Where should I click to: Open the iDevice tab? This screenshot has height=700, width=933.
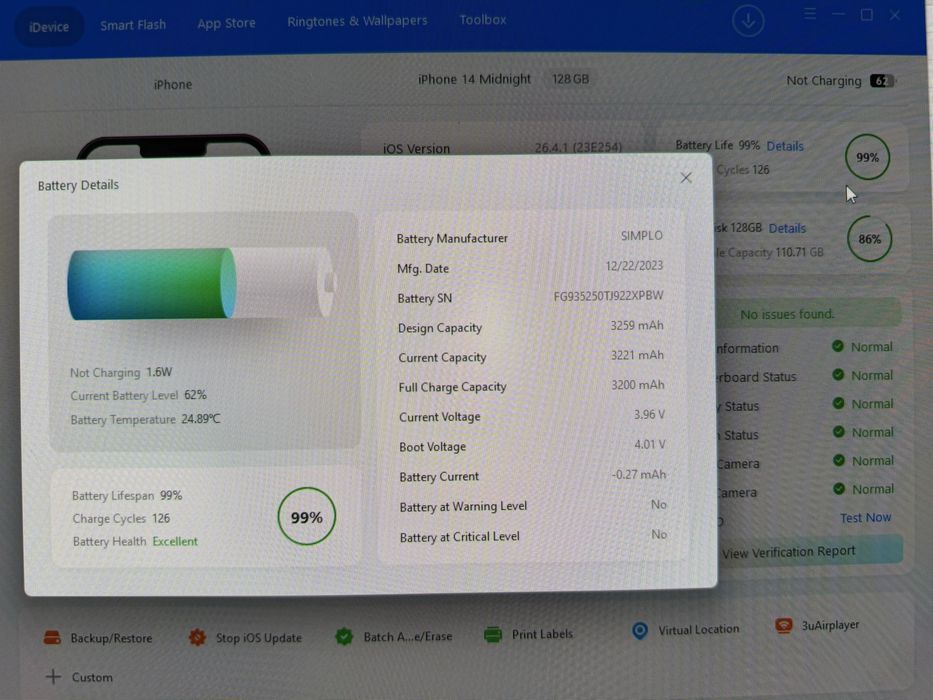[49, 27]
